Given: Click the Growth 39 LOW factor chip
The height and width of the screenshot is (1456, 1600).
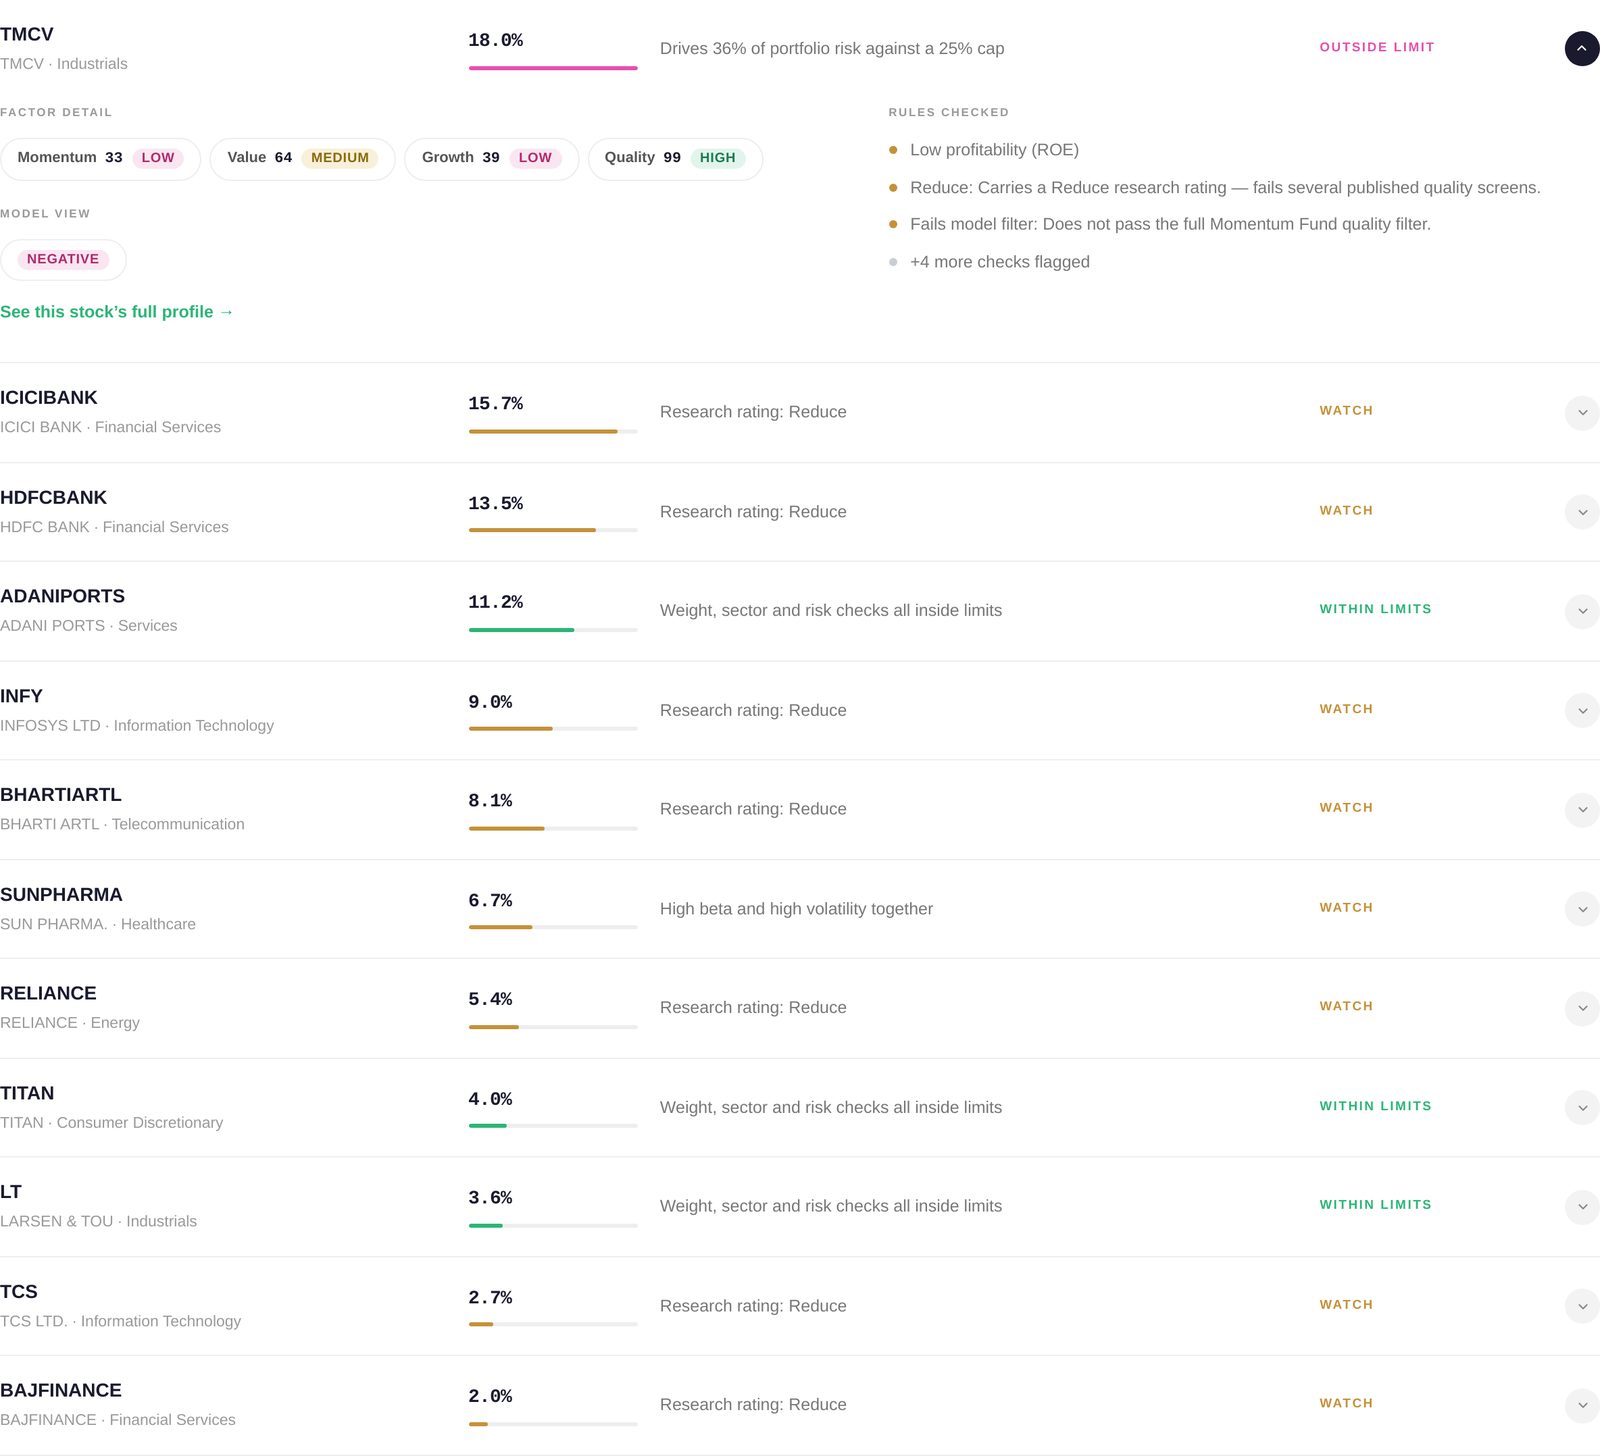Looking at the screenshot, I should coord(491,159).
